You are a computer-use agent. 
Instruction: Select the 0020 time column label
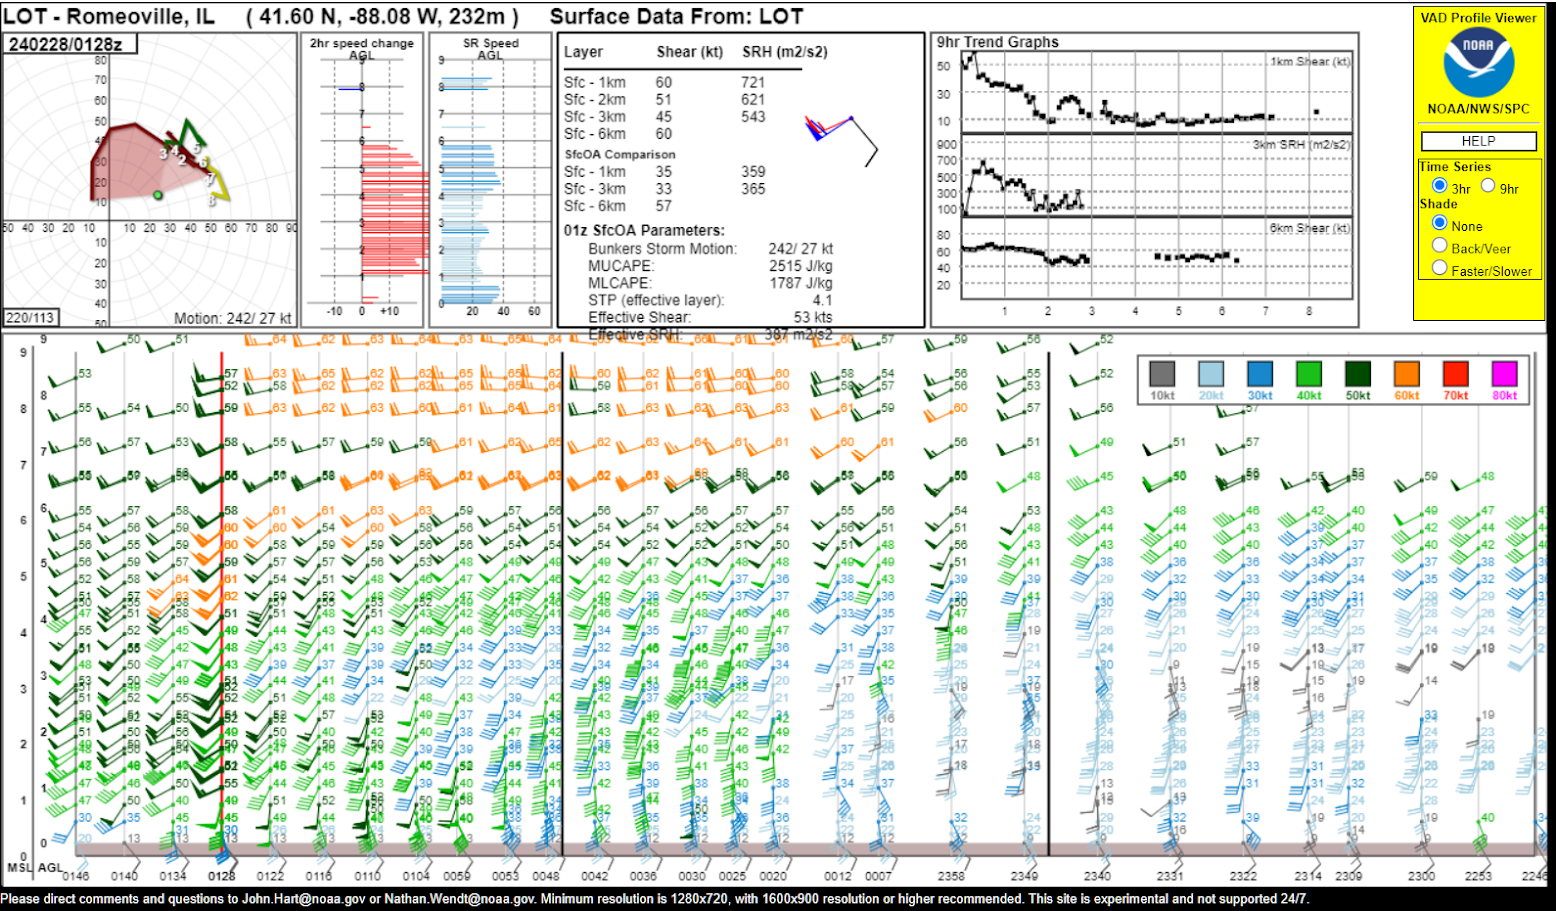click(x=773, y=876)
